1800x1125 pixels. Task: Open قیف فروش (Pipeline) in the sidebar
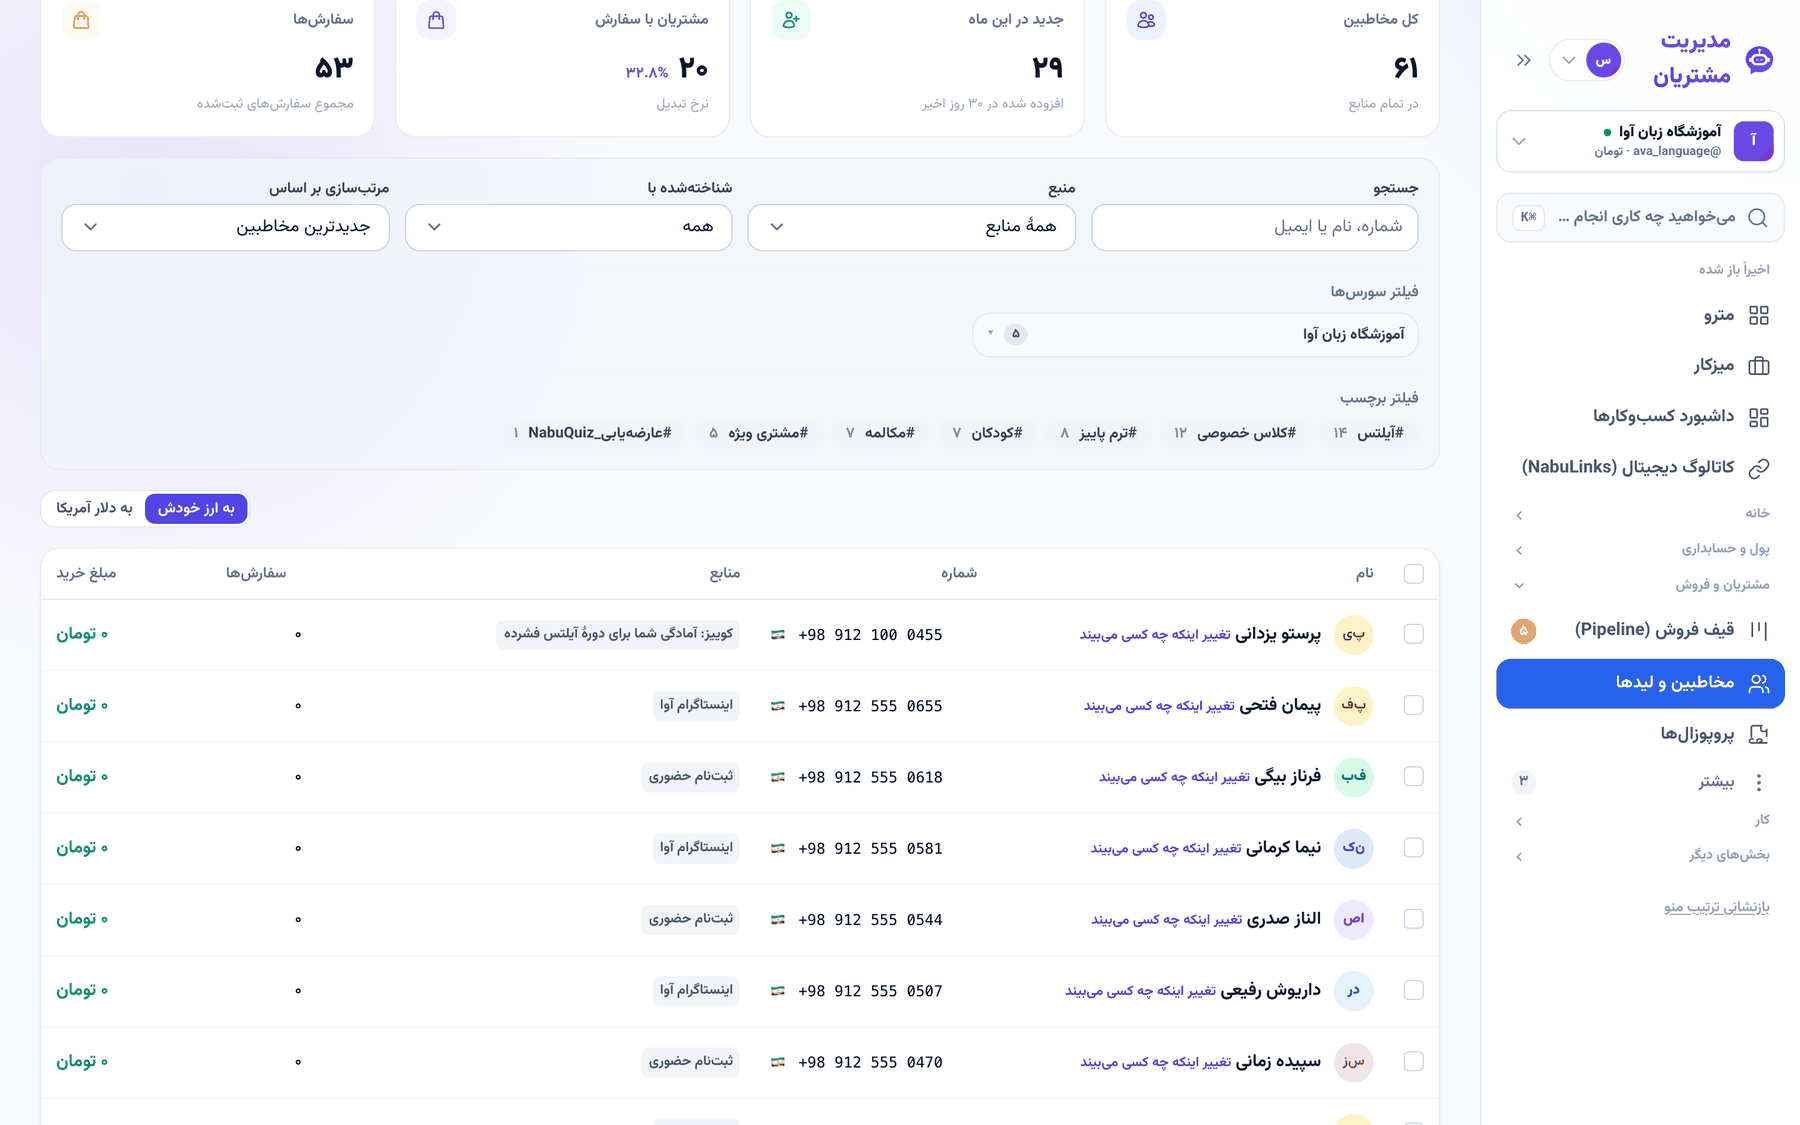point(1640,630)
